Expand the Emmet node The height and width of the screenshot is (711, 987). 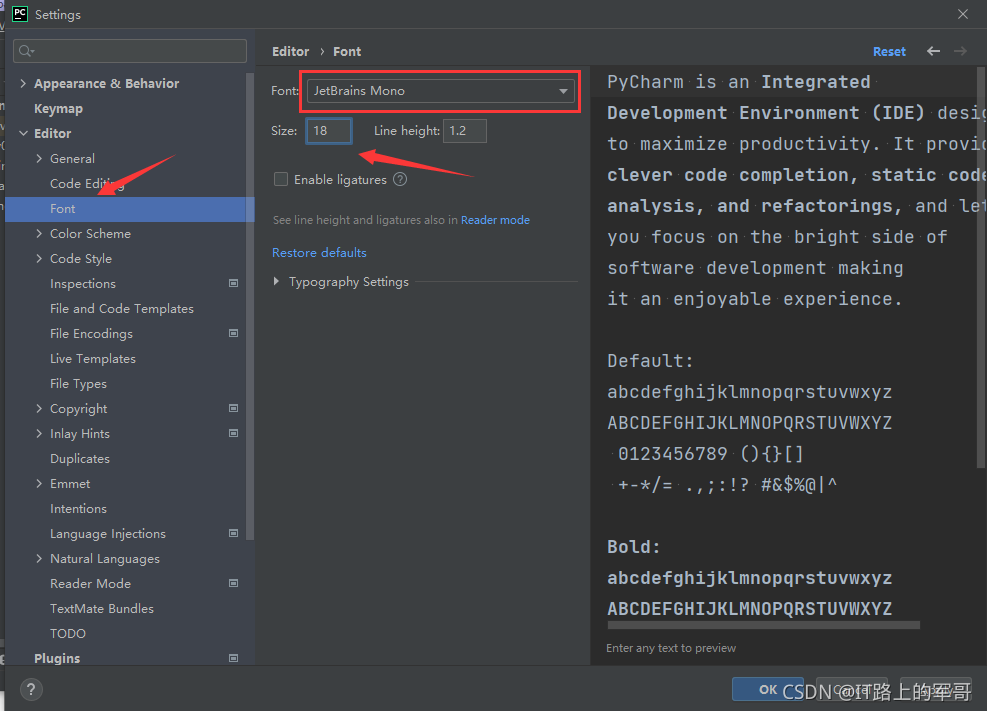point(39,483)
